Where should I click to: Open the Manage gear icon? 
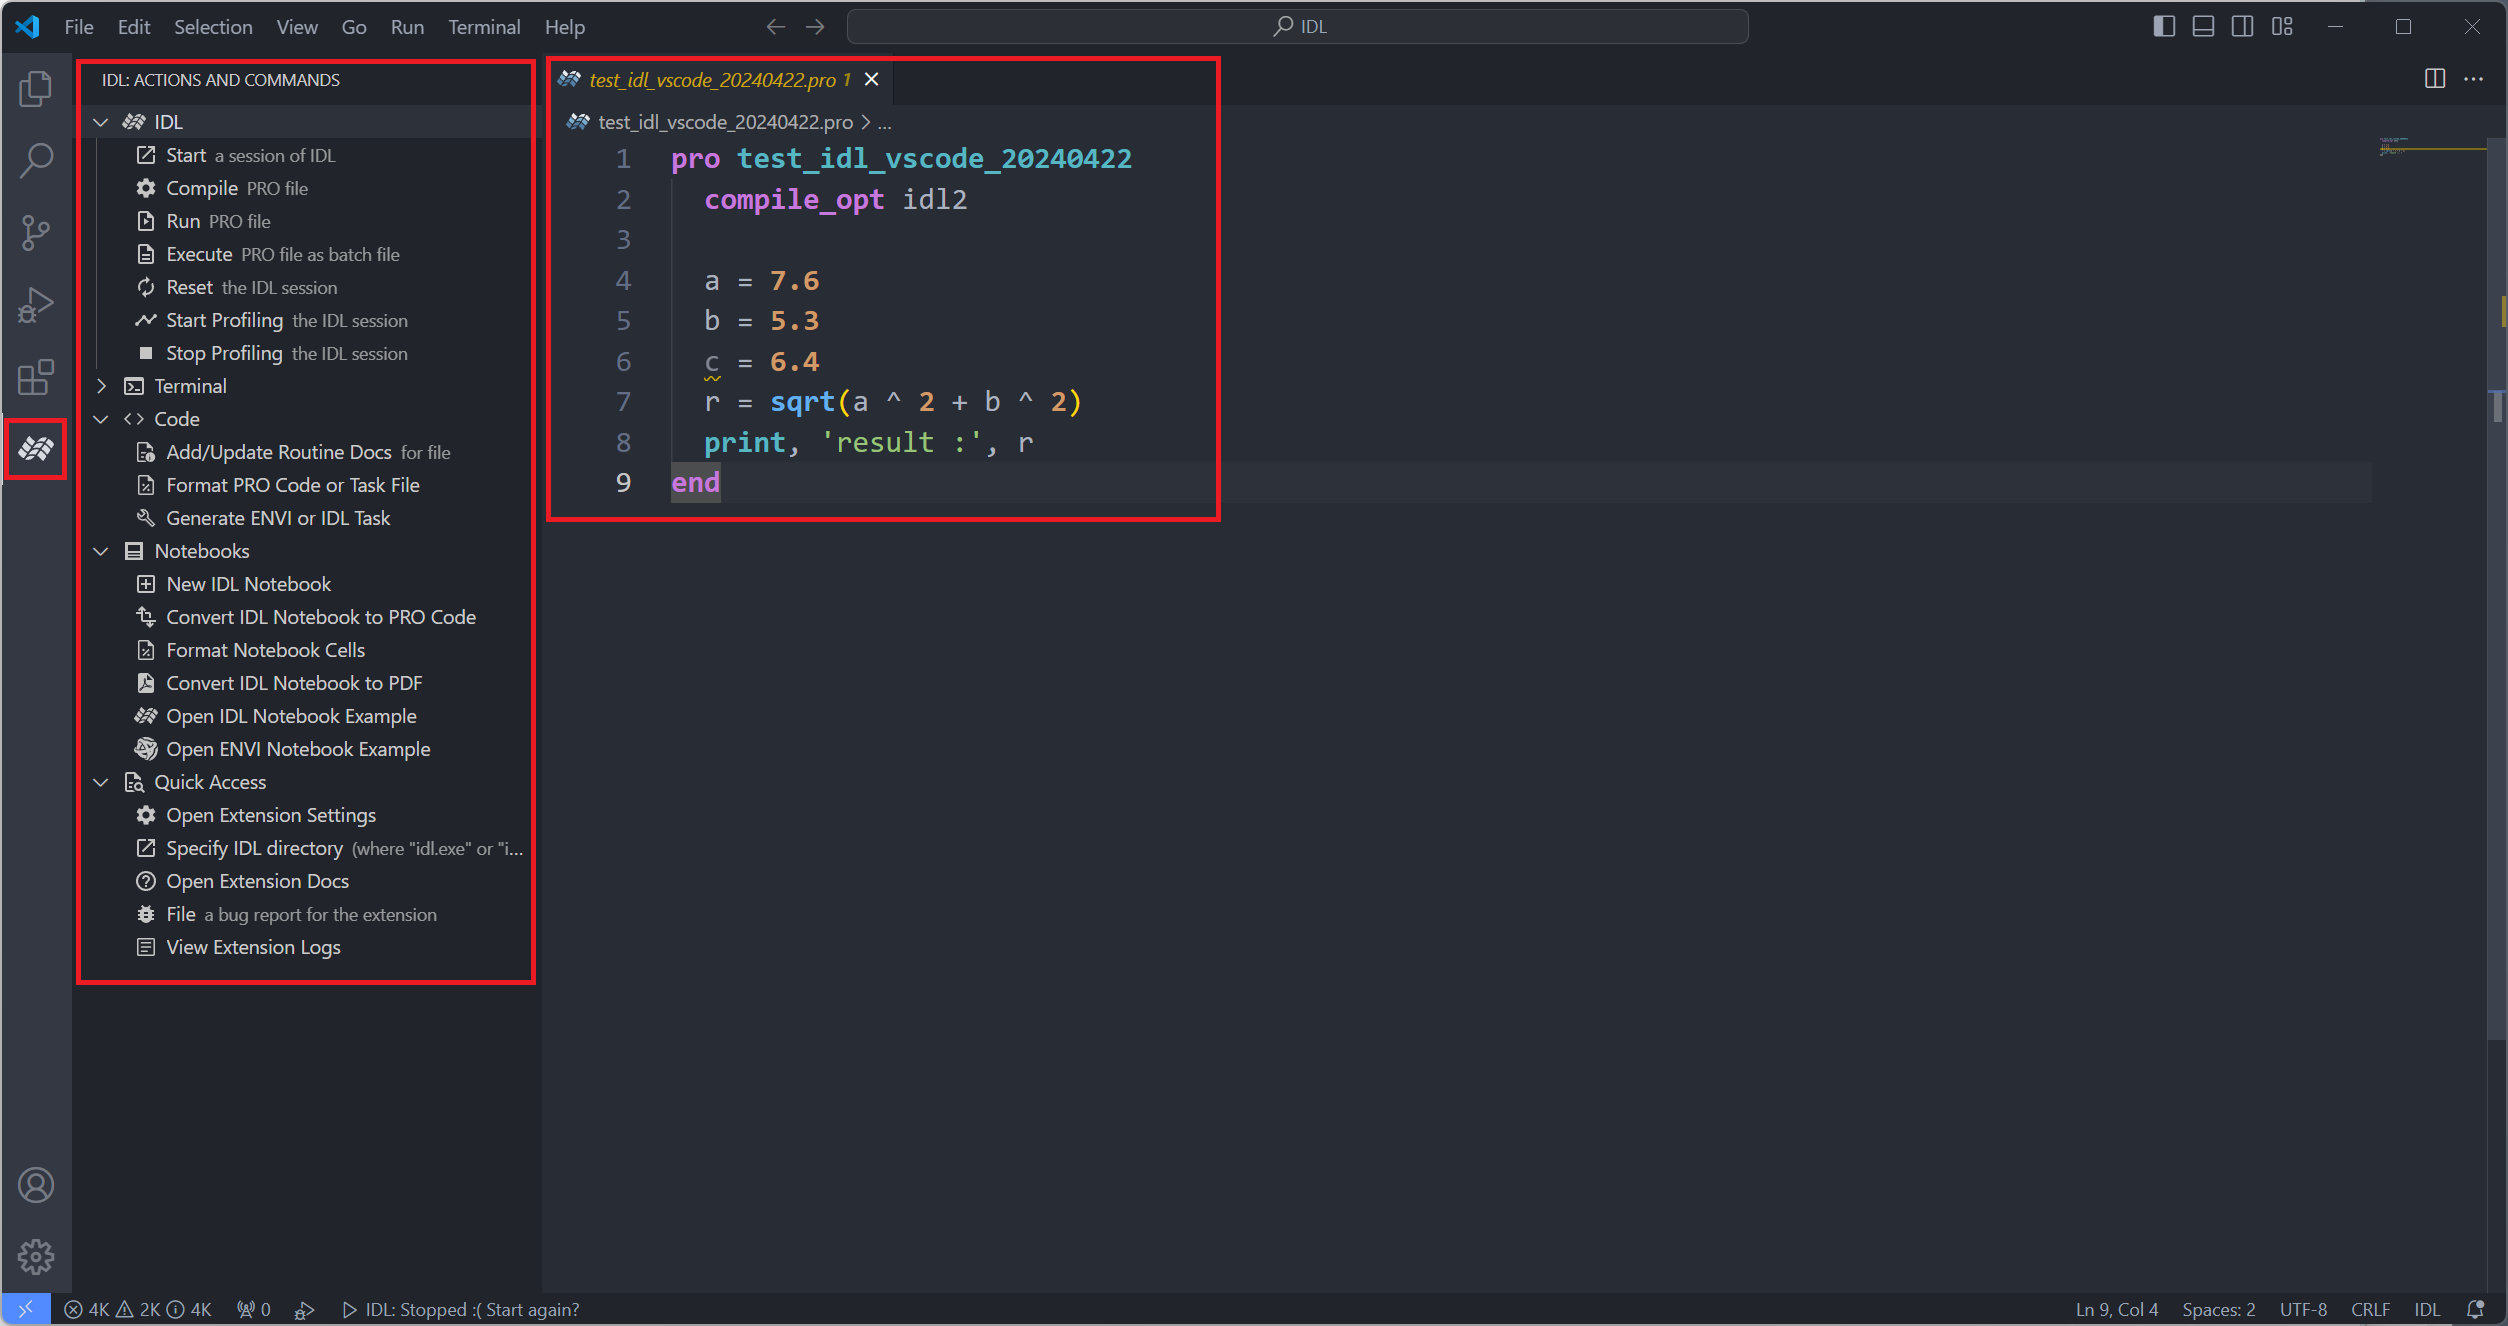pos(36,1256)
